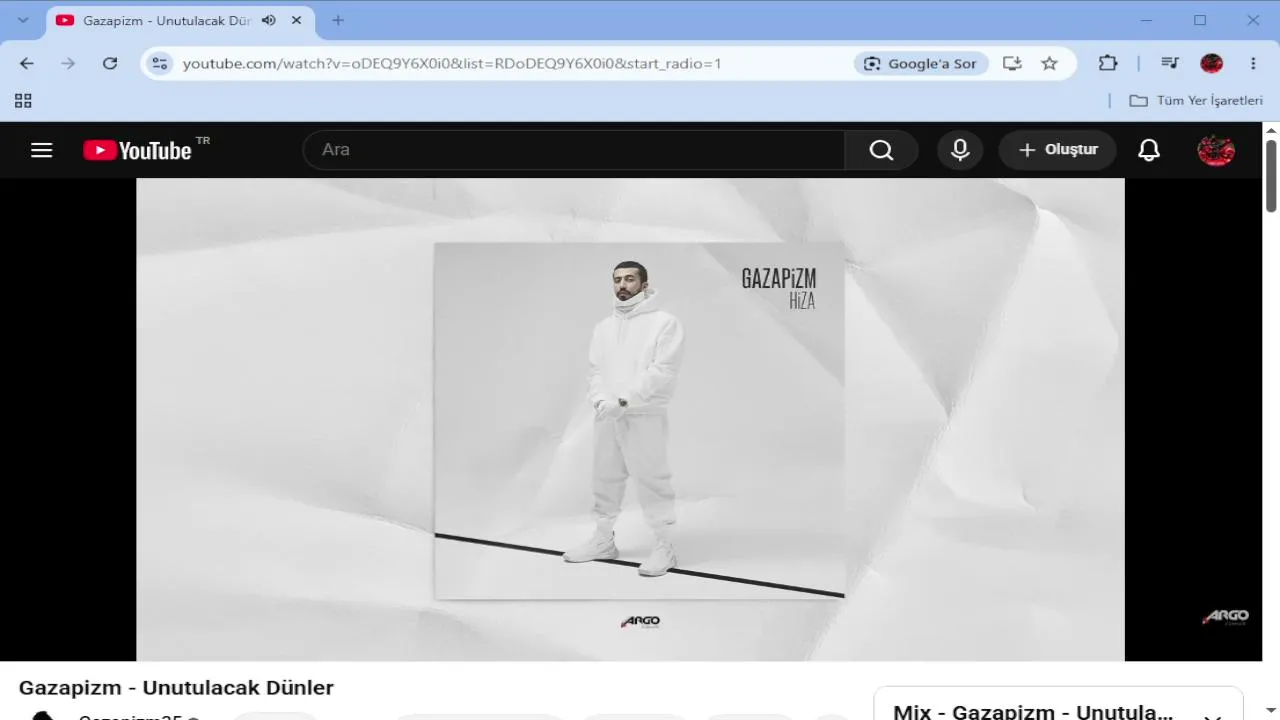Expand the tab search dropdown

pyautogui.click(x=23, y=20)
